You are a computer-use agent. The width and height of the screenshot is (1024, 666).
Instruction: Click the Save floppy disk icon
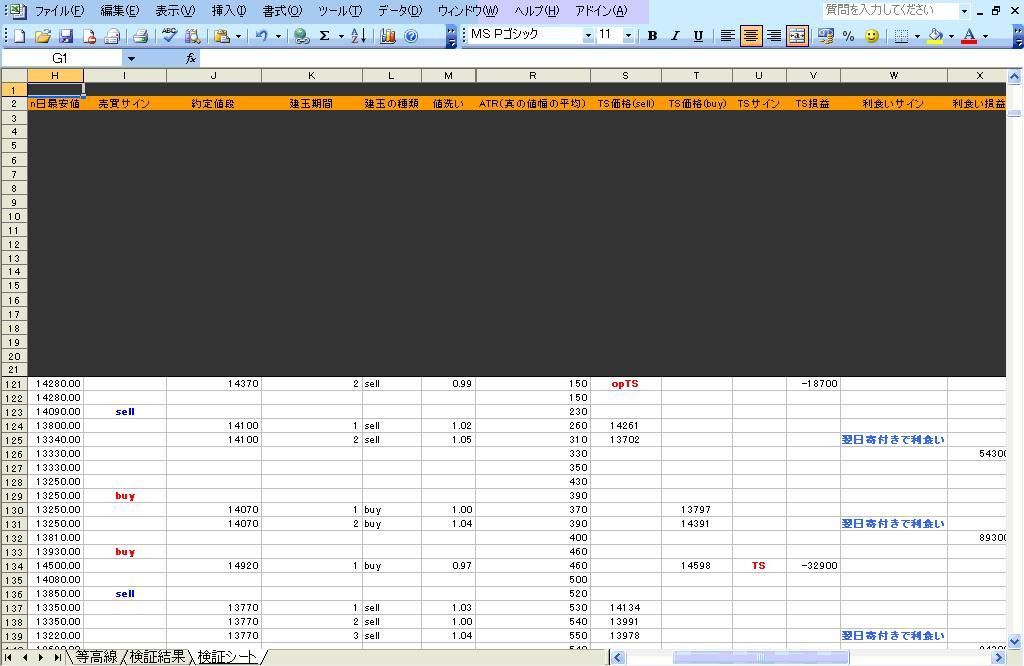(x=66, y=36)
